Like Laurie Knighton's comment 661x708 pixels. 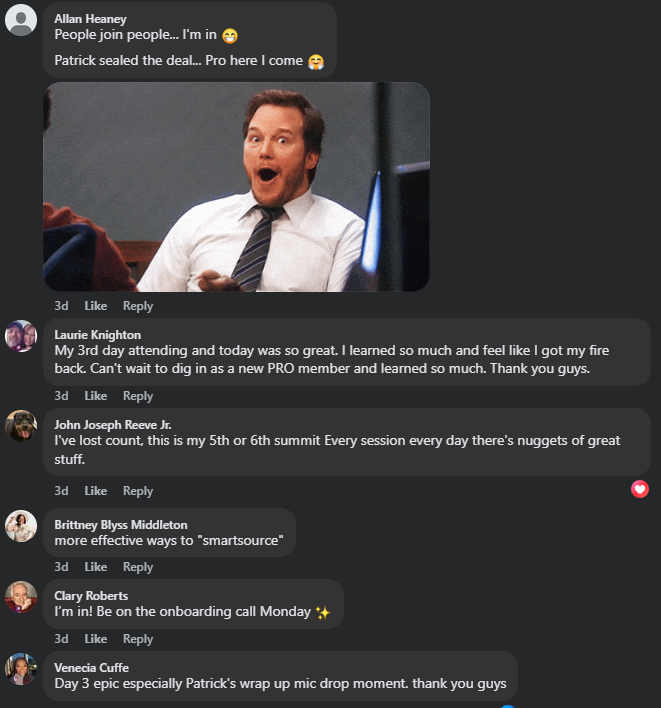point(96,396)
